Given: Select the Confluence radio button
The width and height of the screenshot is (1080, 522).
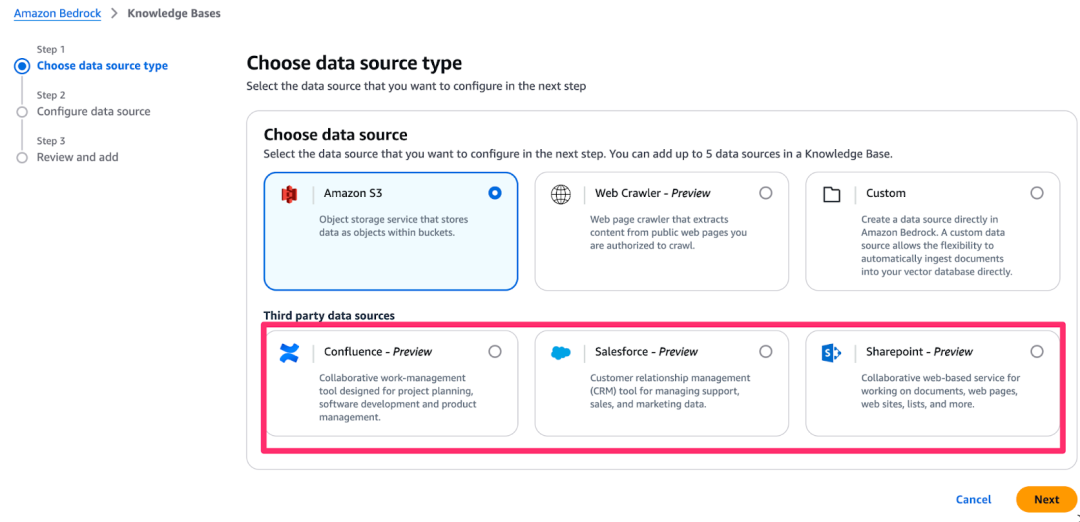Looking at the screenshot, I should 495,352.
